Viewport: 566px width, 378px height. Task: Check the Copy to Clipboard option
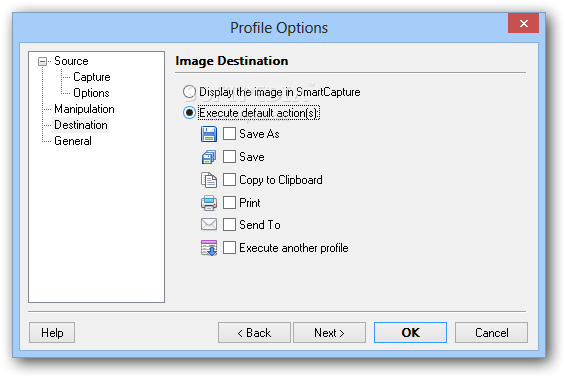click(x=229, y=179)
